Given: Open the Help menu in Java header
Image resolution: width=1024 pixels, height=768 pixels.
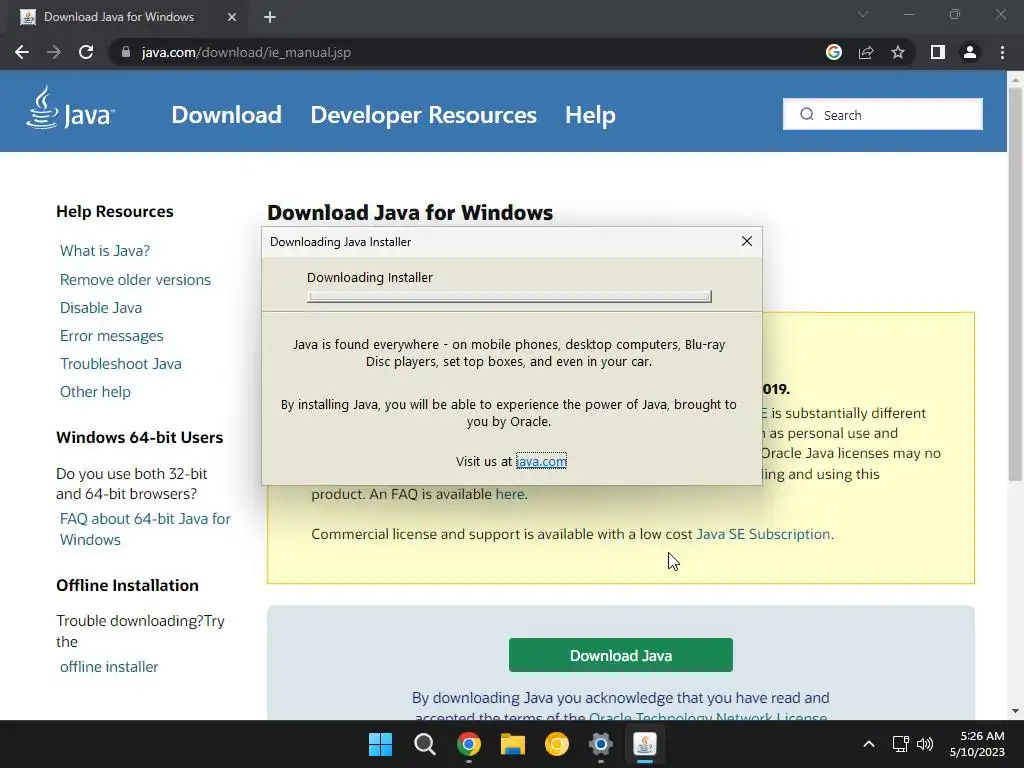Looking at the screenshot, I should tap(590, 115).
